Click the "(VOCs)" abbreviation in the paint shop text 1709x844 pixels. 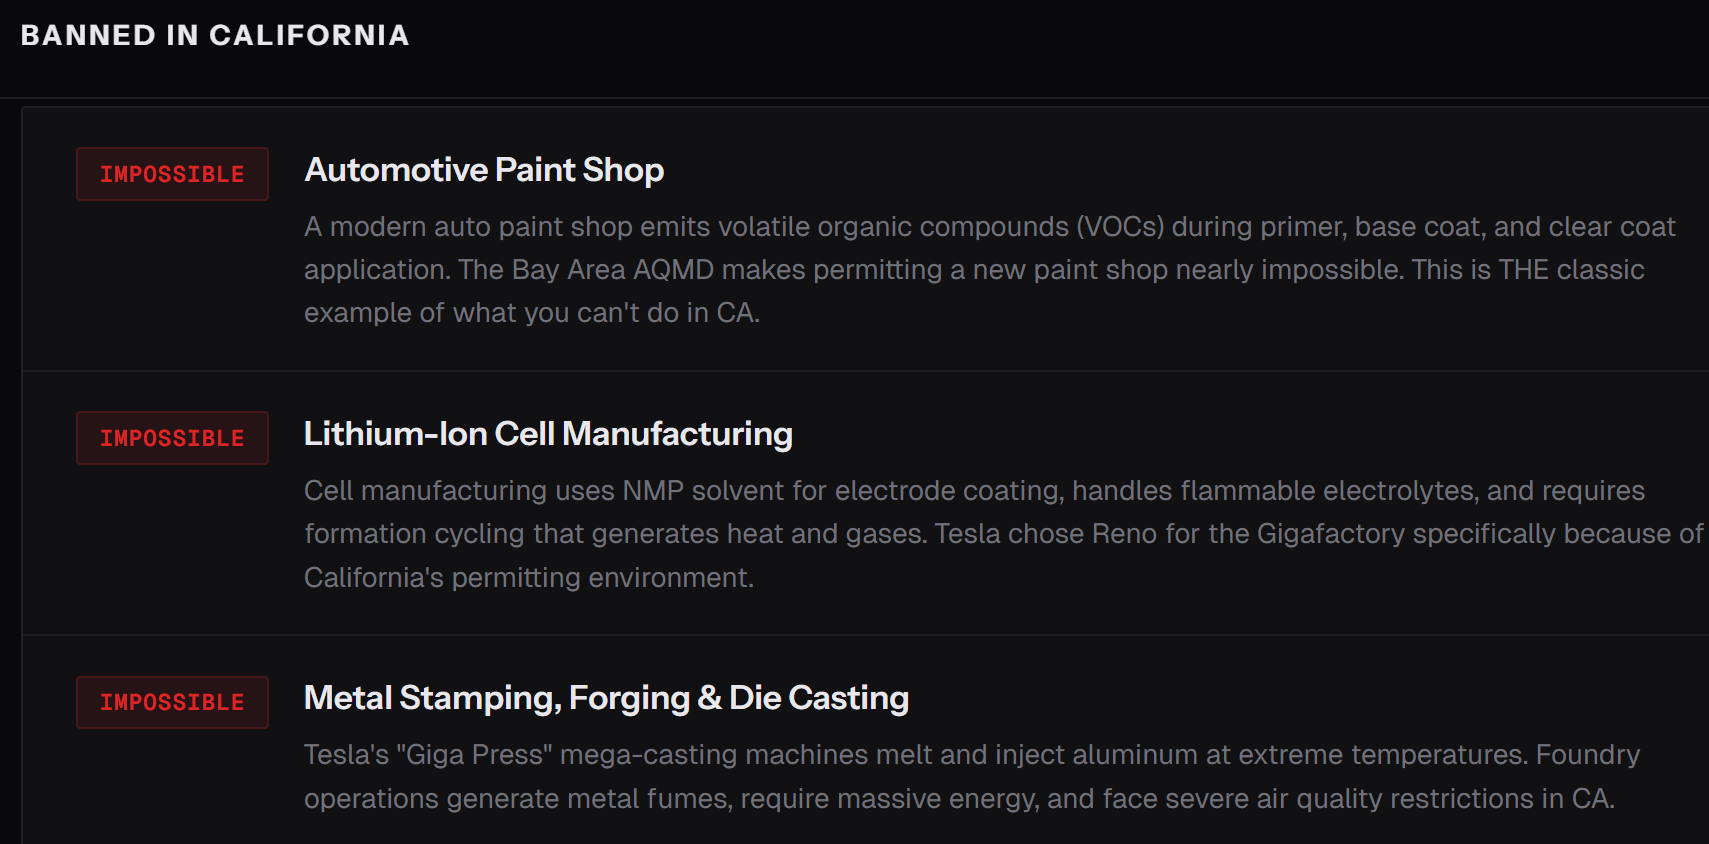pyautogui.click(x=1120, y=227)
